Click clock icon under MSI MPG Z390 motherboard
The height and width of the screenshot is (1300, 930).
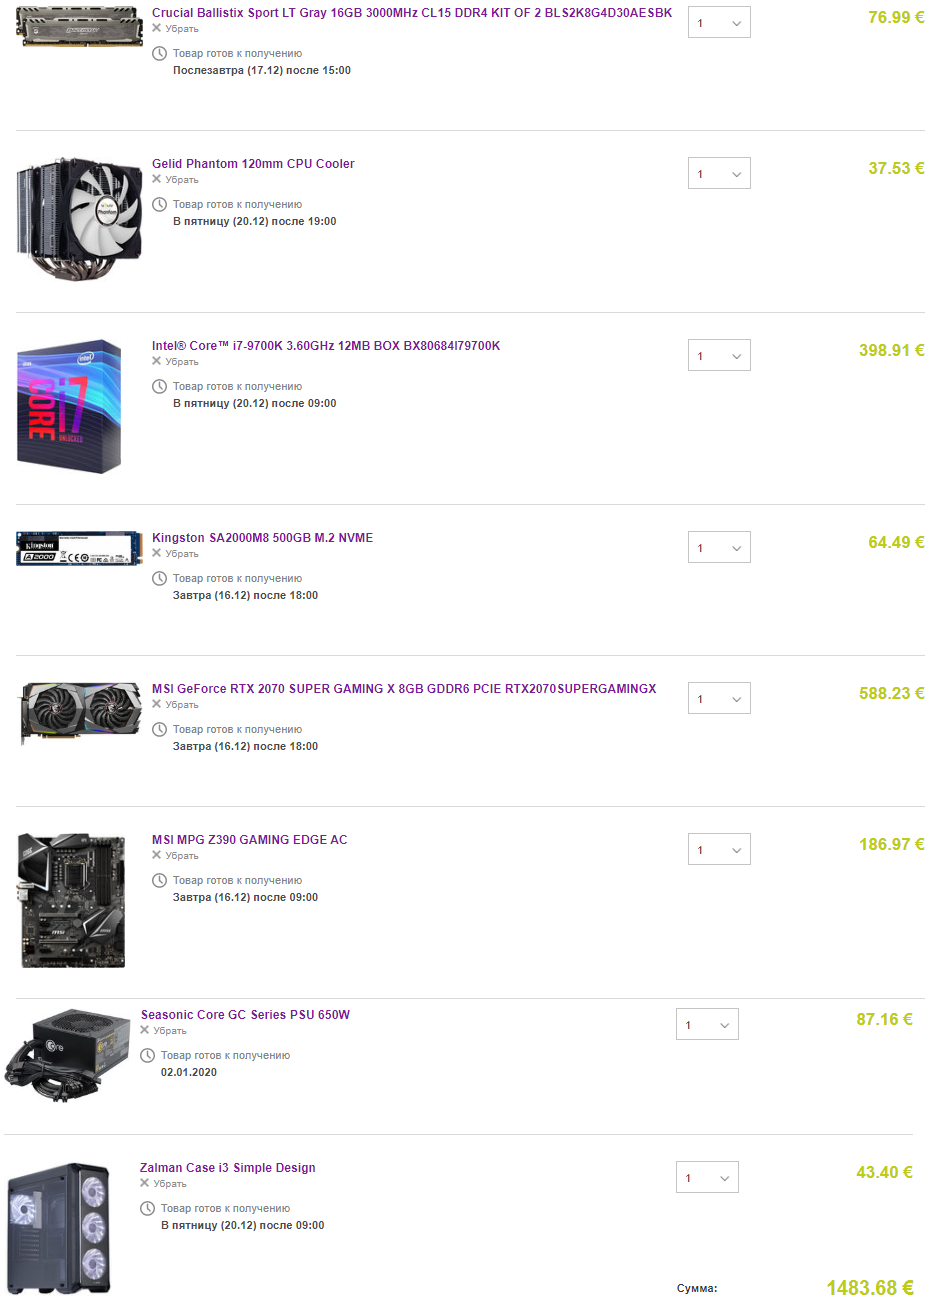coord(159,880)
